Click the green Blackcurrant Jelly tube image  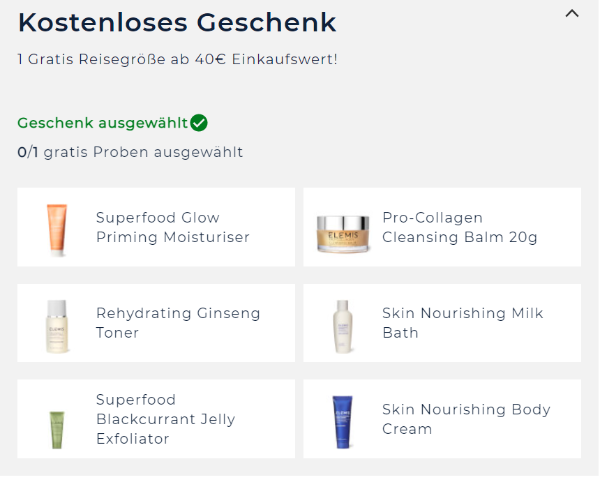click(x=57, y=429)
